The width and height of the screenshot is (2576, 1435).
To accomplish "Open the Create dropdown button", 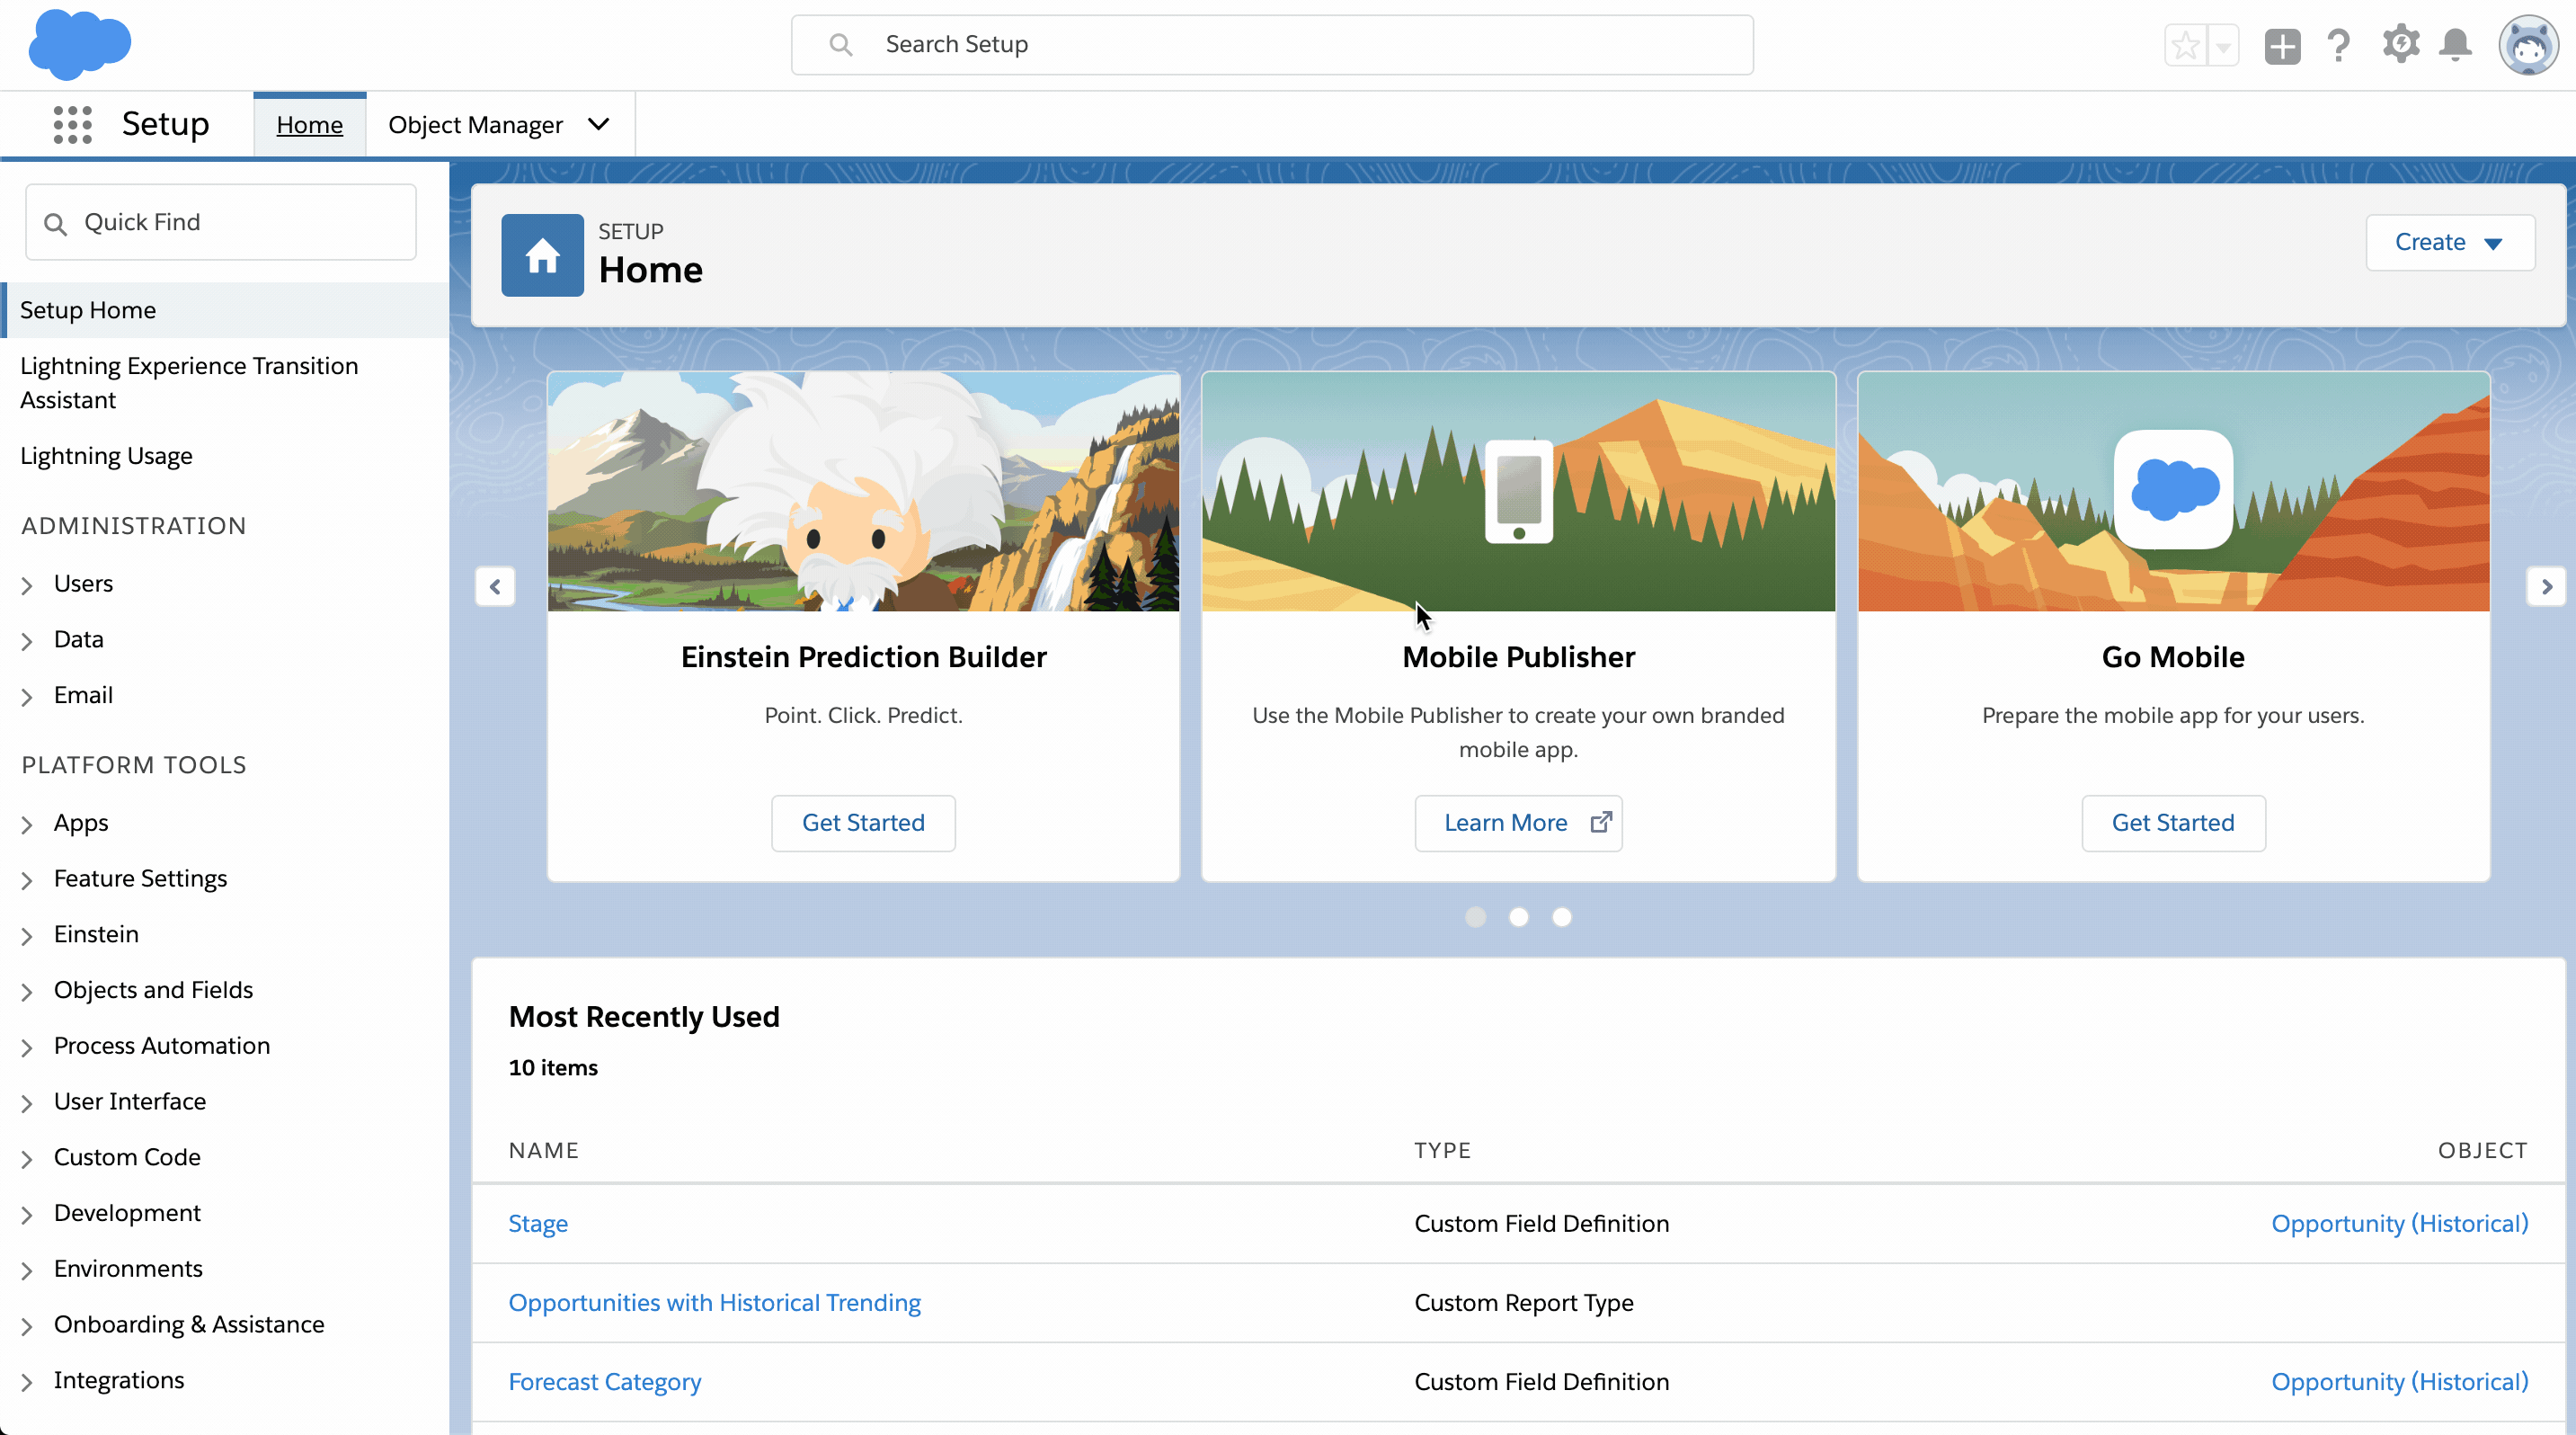I will tap(2449, 242).
